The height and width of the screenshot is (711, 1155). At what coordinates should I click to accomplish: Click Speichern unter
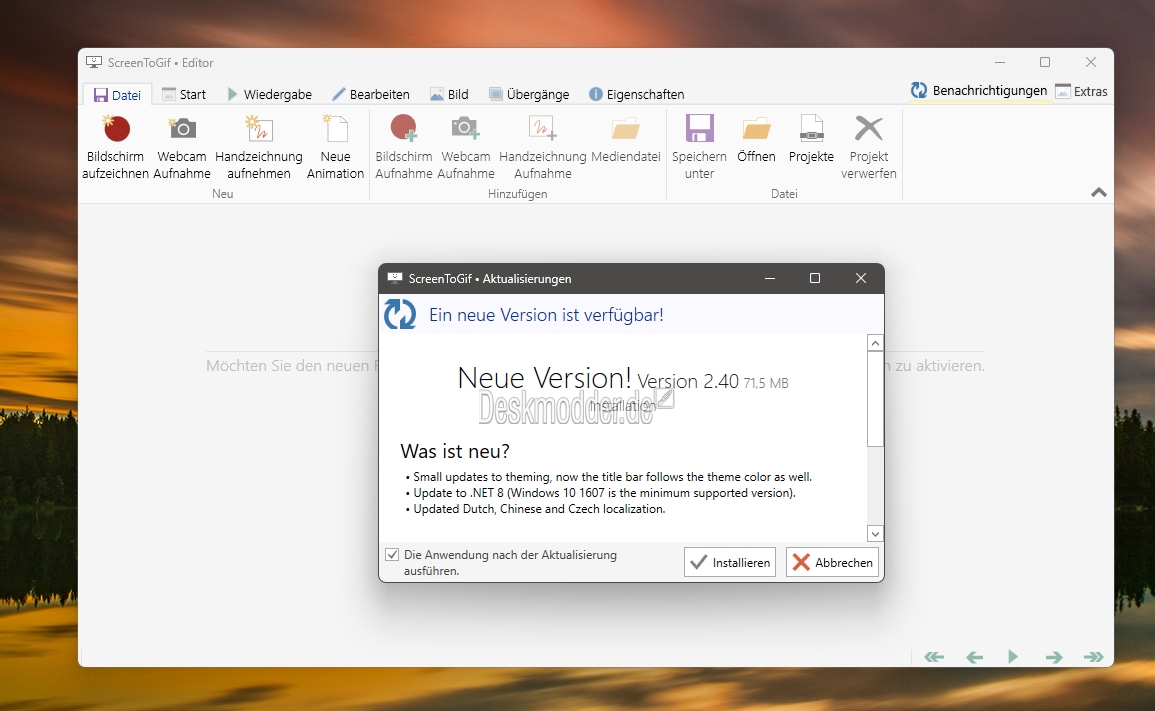click(699, 147)
